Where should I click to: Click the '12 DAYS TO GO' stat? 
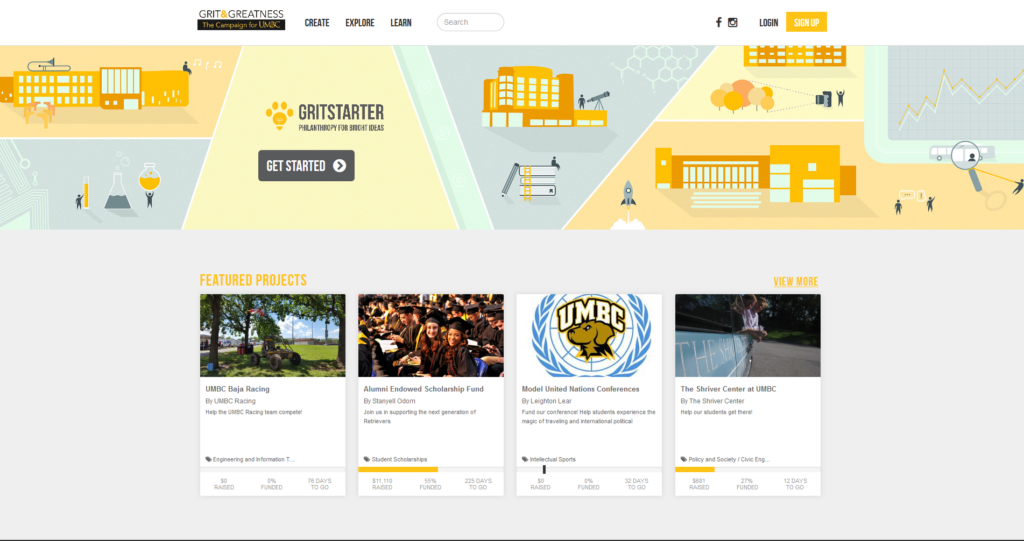point(795,484)
